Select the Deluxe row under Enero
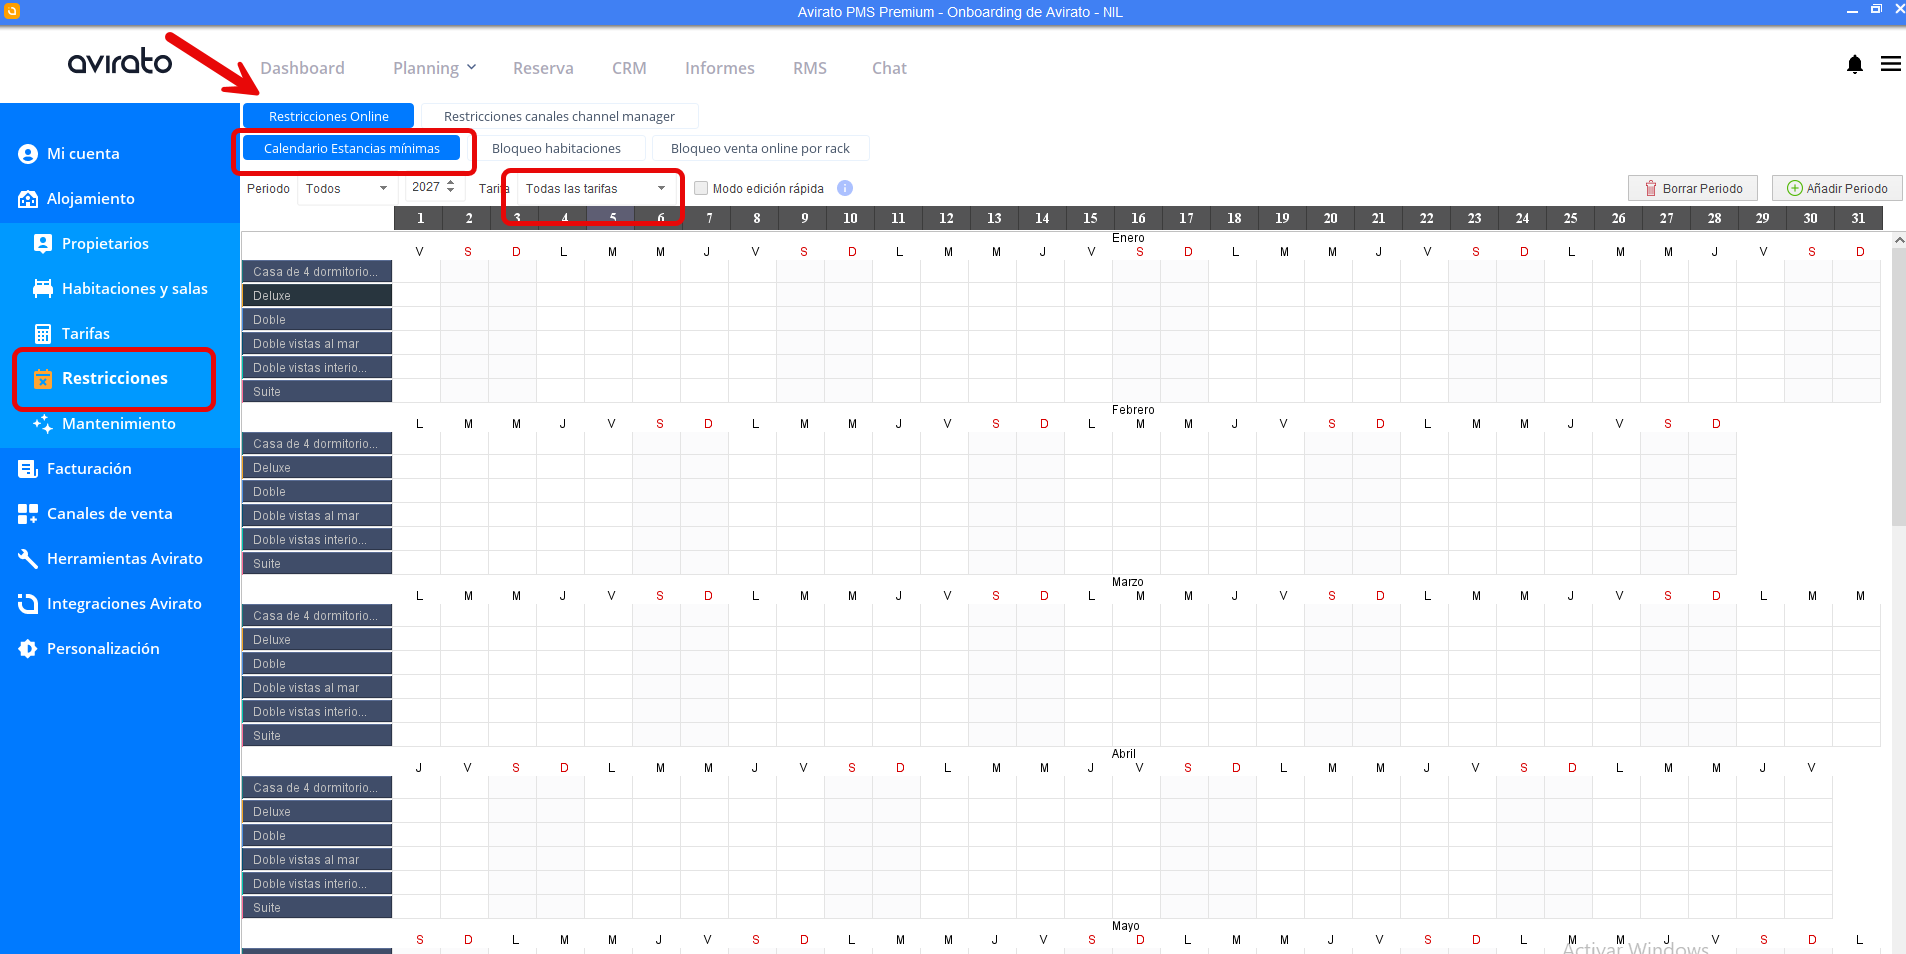 pyautogui.click(x=317, y=296)
